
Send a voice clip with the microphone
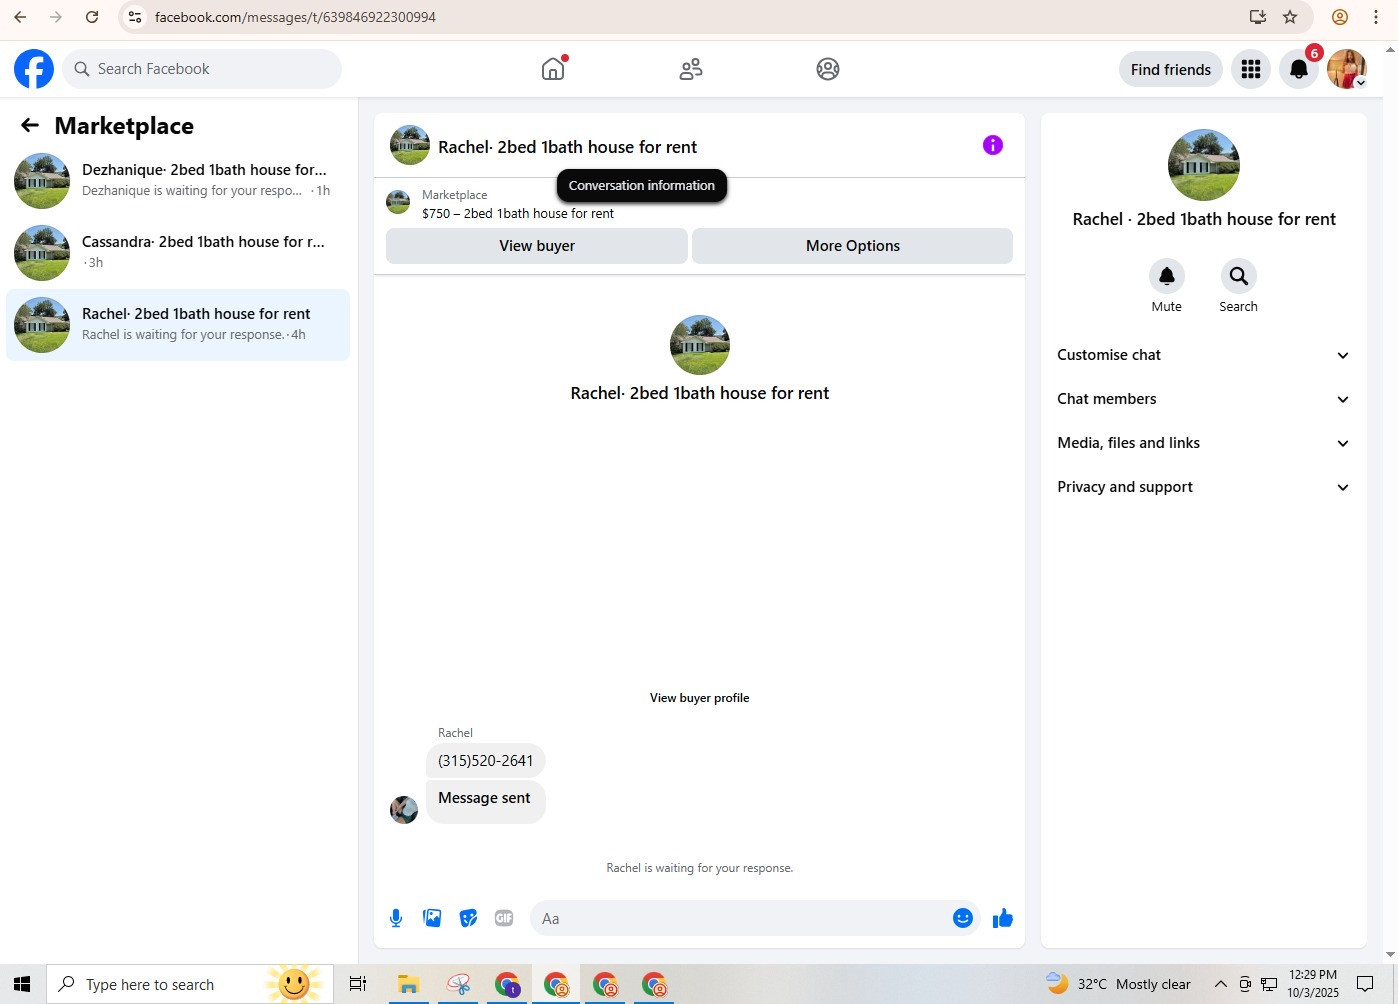click(396, 918)
